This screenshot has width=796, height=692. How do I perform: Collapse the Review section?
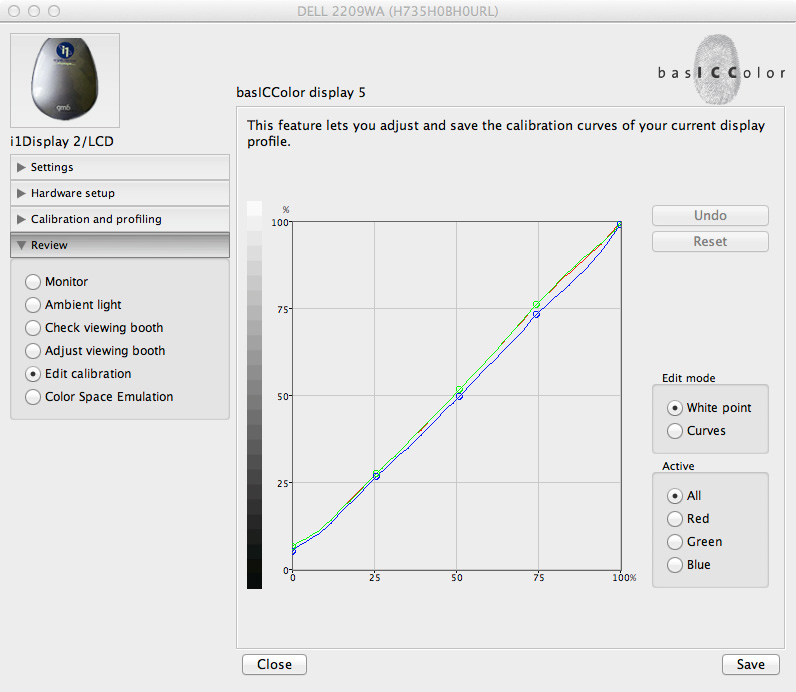click(120, 245)
